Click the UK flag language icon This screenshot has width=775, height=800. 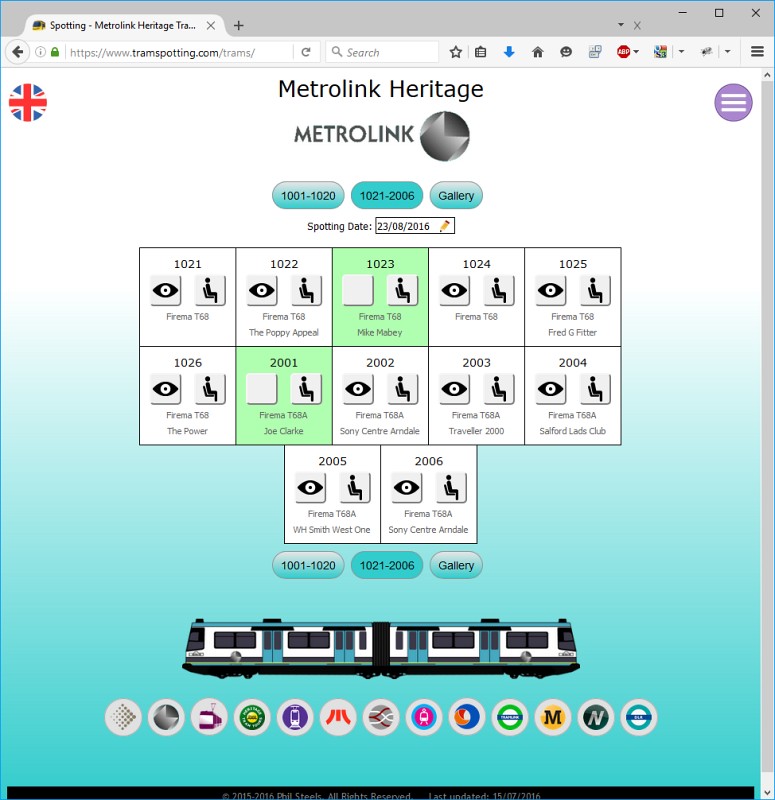tap(28, 103)
